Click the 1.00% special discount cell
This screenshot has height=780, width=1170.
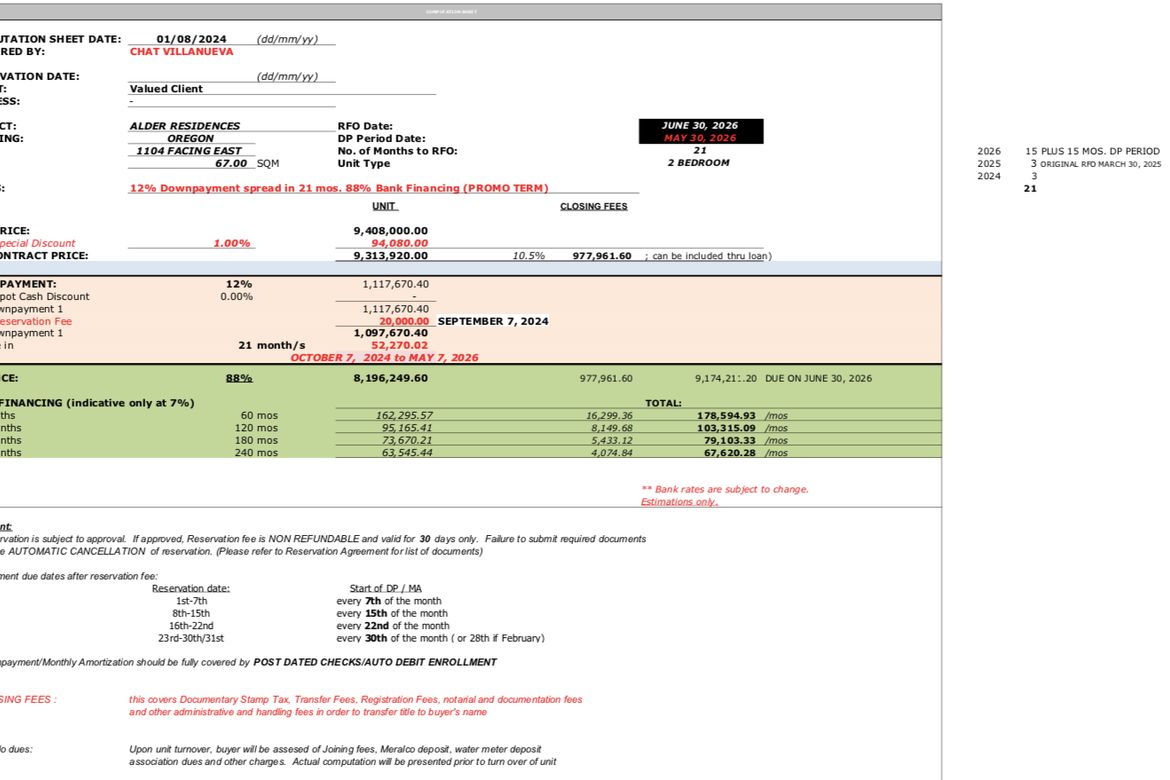pos(231,243)
